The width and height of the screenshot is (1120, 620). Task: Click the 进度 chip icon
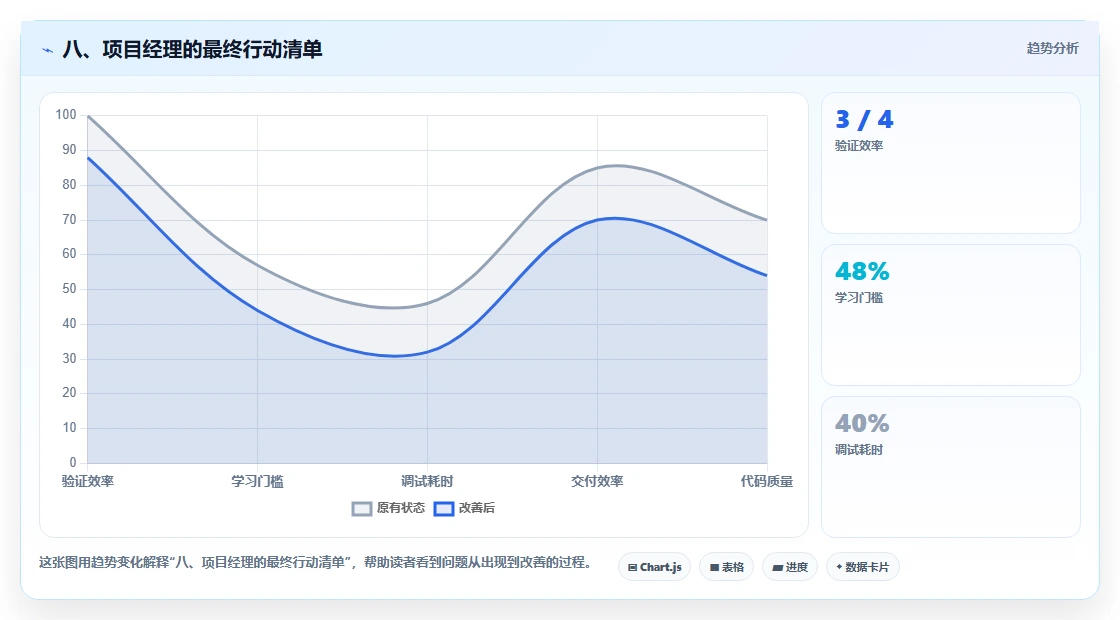point(778,568)
